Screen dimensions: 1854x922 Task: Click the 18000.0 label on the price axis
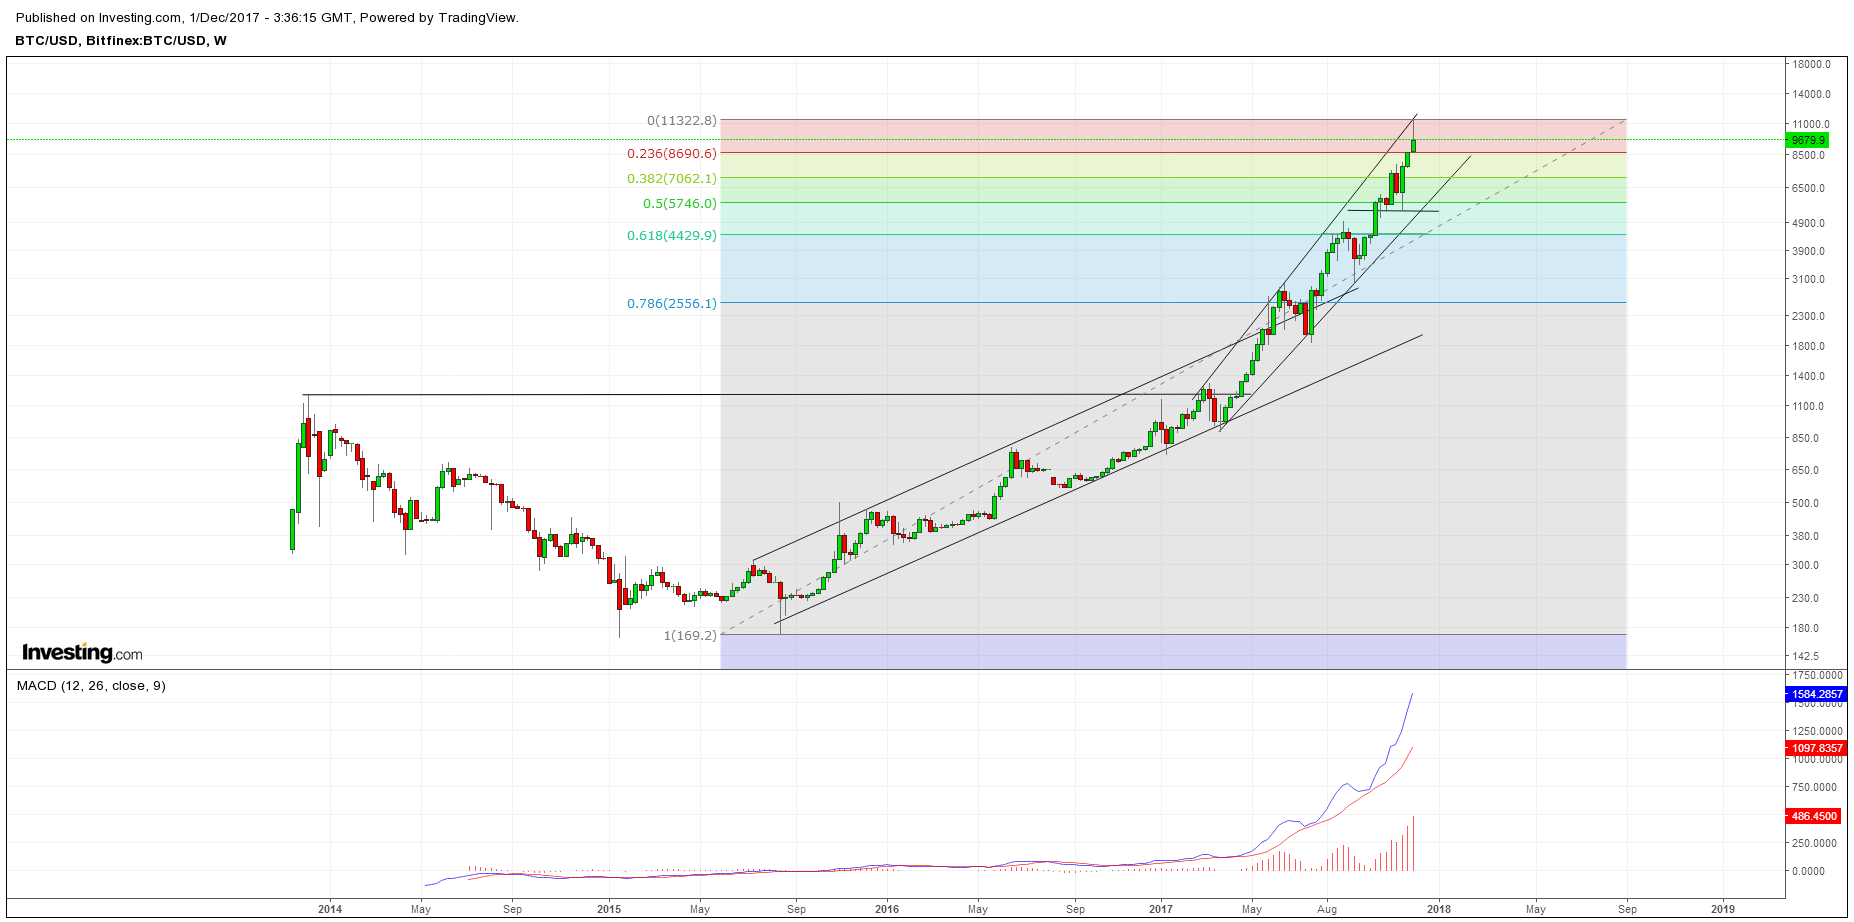pos(1811,64)
